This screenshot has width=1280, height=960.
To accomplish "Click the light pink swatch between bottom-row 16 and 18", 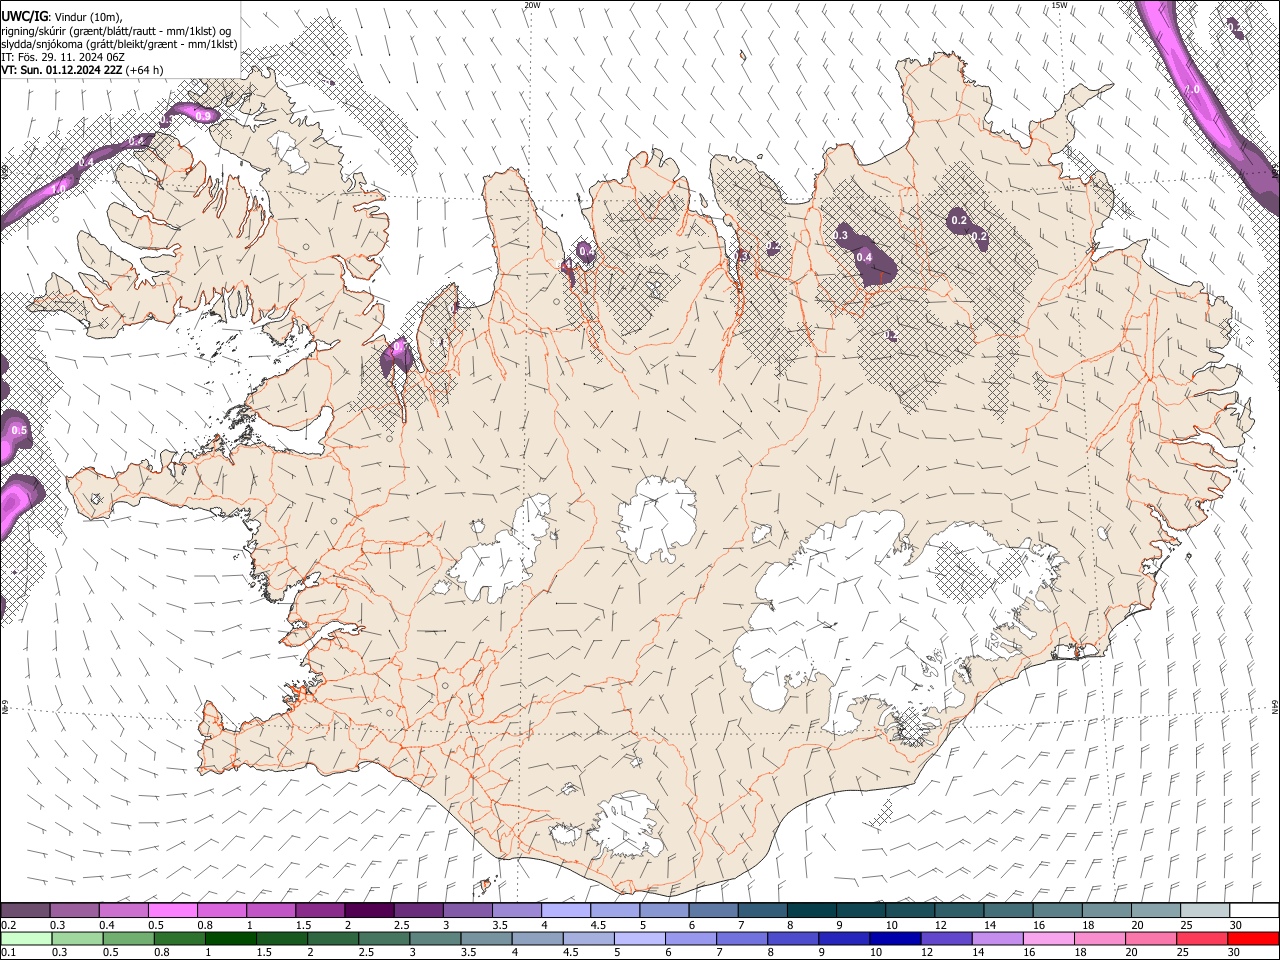I will (1049, 938).
